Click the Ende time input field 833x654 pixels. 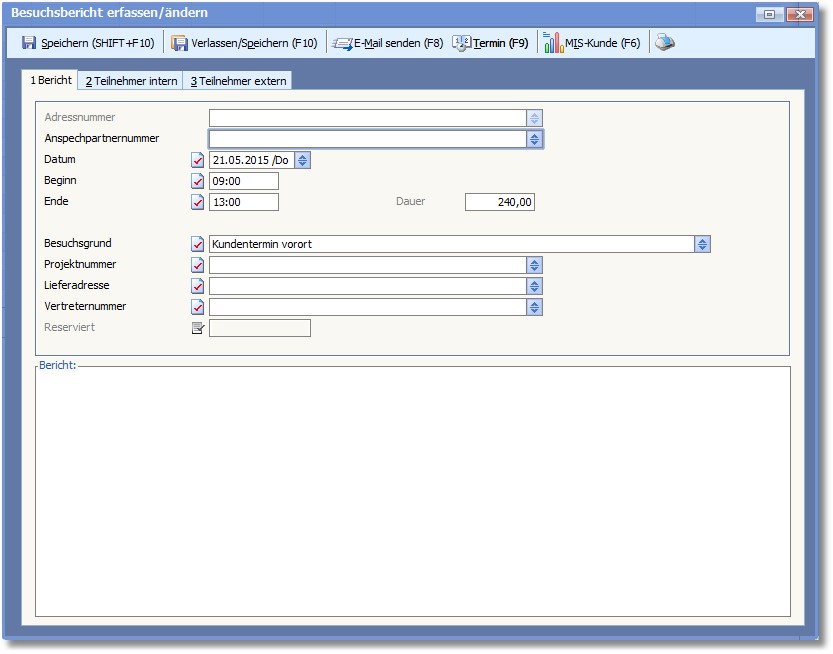coord(243,202)
